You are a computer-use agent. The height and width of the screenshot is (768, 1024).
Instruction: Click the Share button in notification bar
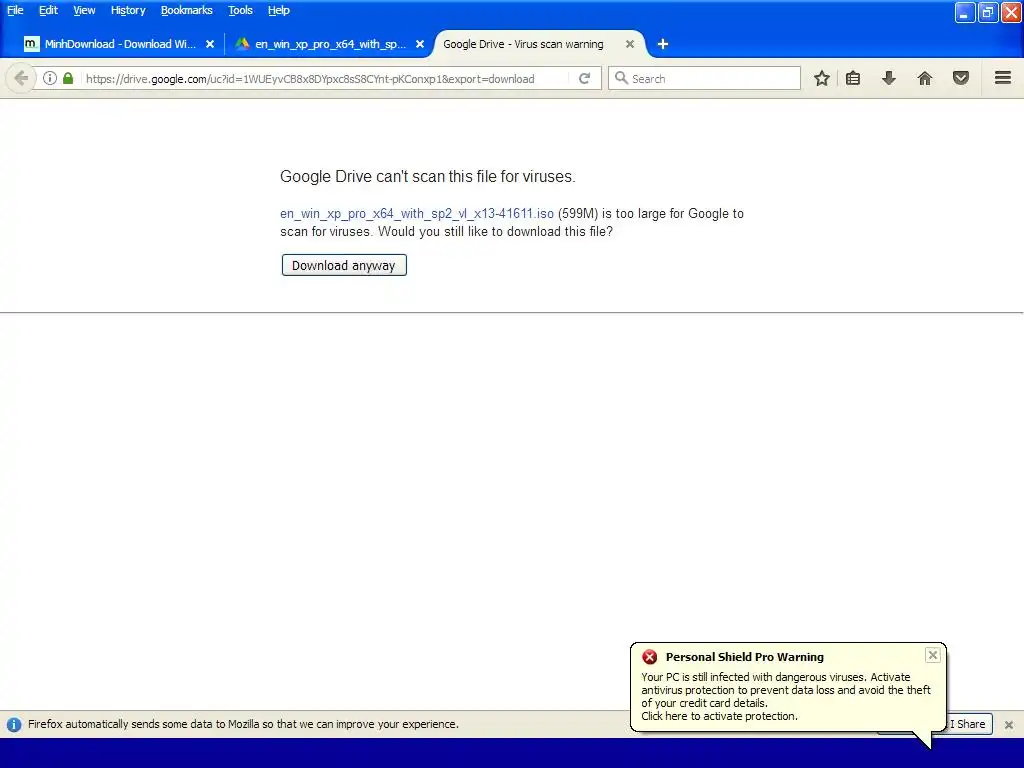pyautogui.click(x=970, y=724)
